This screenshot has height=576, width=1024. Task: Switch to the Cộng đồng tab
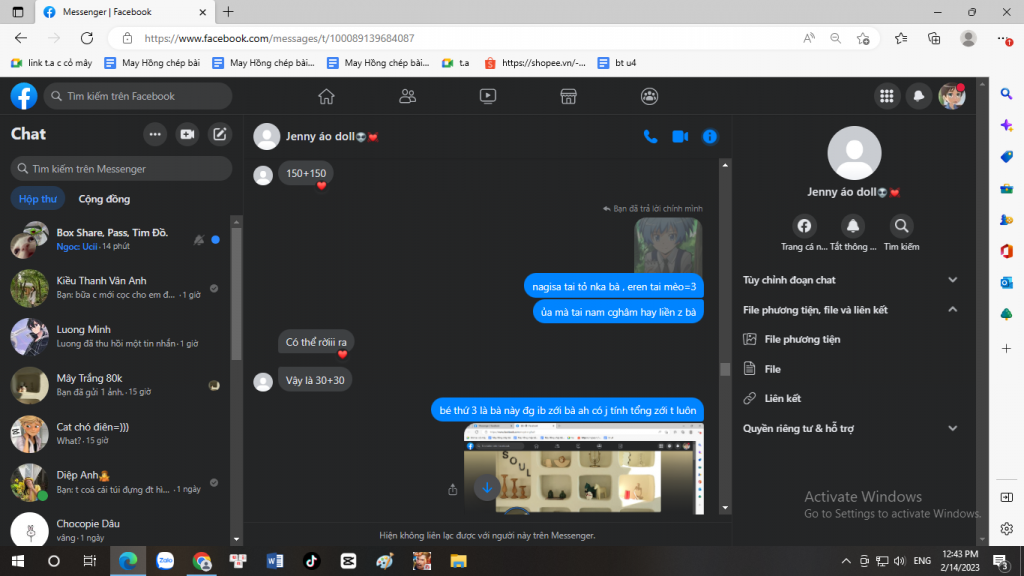tap(104, 199)
